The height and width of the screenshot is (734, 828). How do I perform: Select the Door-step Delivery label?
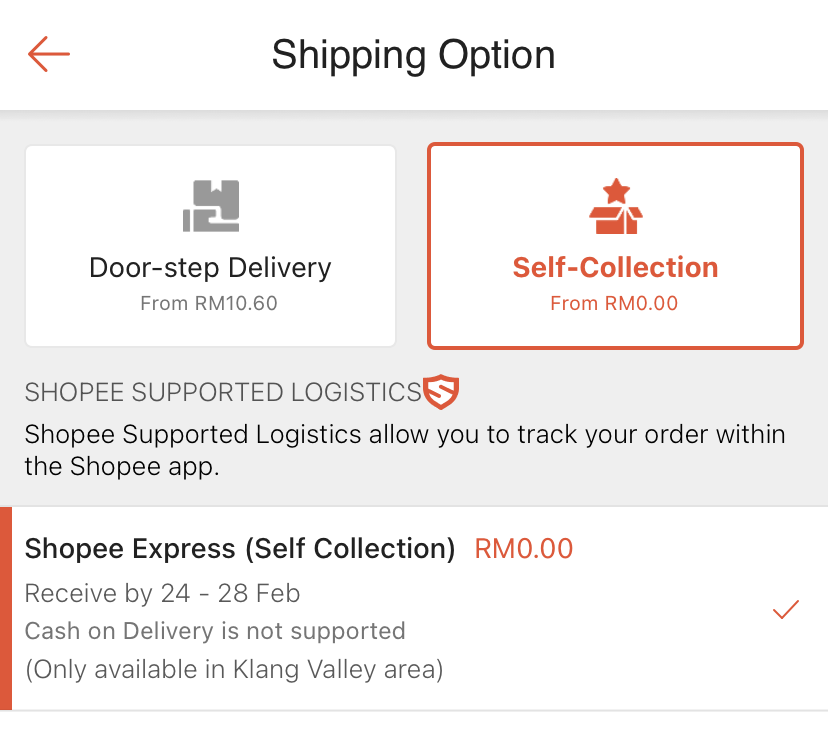tap(210, 268)
